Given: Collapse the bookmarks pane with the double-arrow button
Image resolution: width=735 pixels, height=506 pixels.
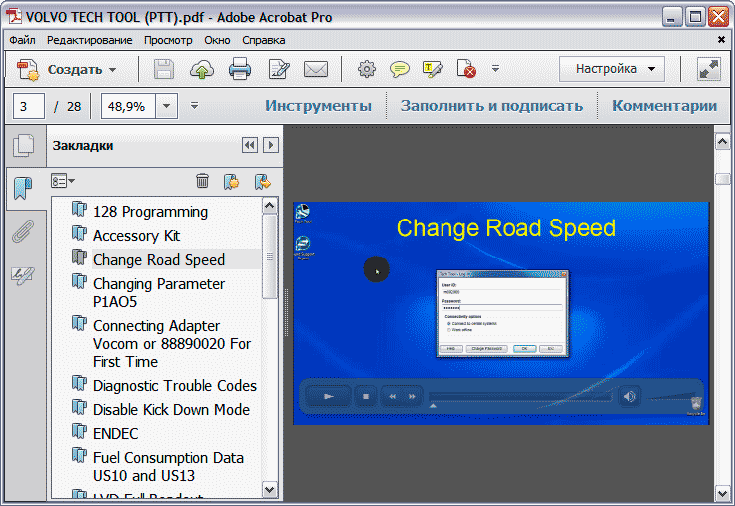Looking at the screenshot, I should pyautogui.click(x=250, y=145).
